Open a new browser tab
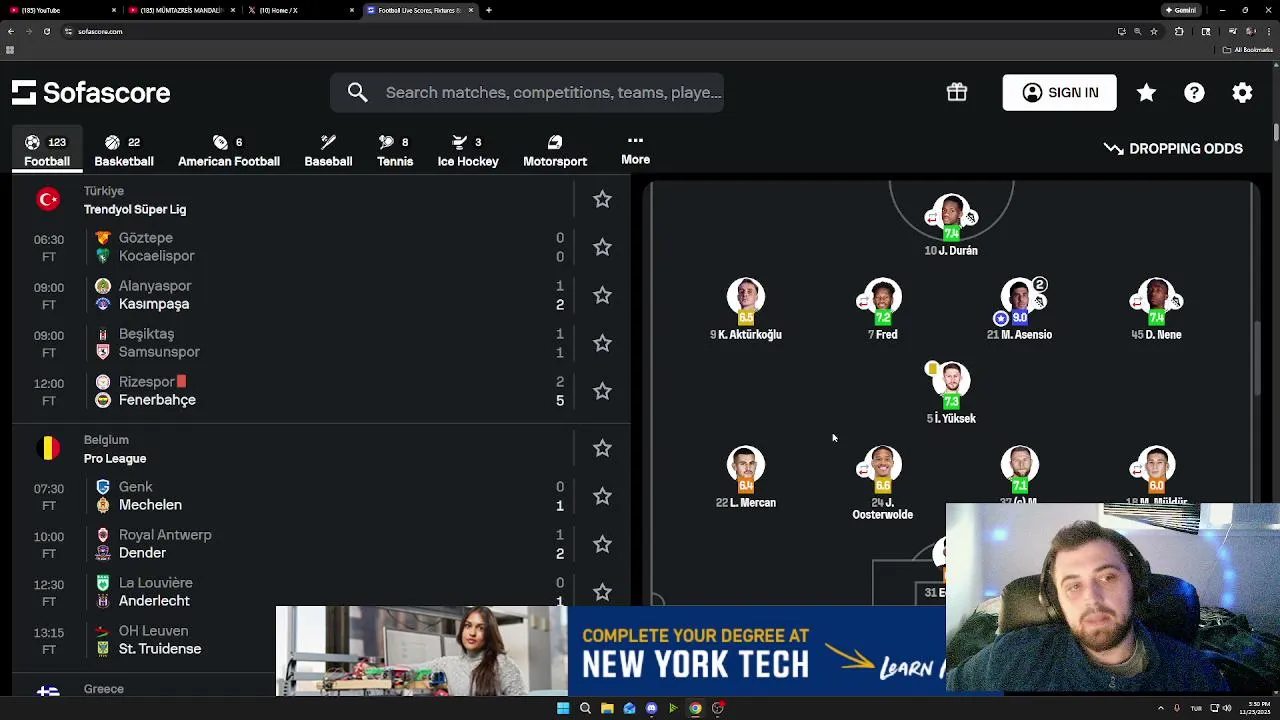 pos(489,10)
